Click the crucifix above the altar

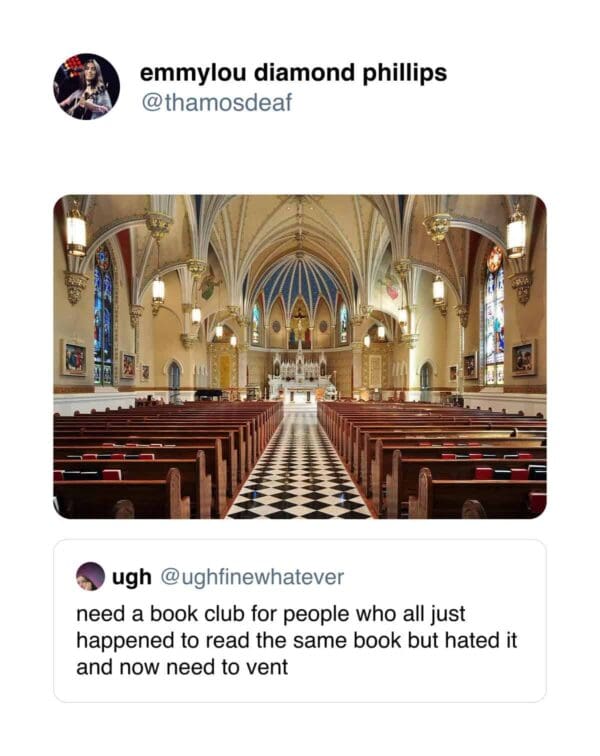click(x=299, y=321)
